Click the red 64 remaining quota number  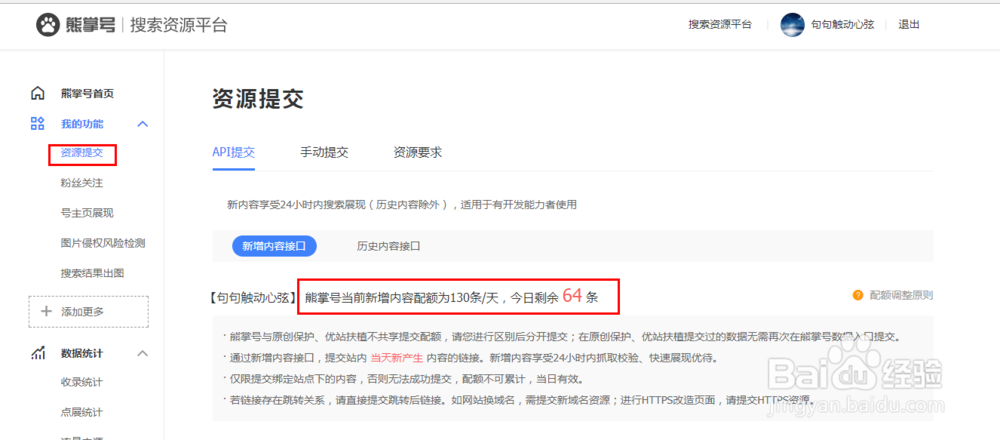coord(572,296)
